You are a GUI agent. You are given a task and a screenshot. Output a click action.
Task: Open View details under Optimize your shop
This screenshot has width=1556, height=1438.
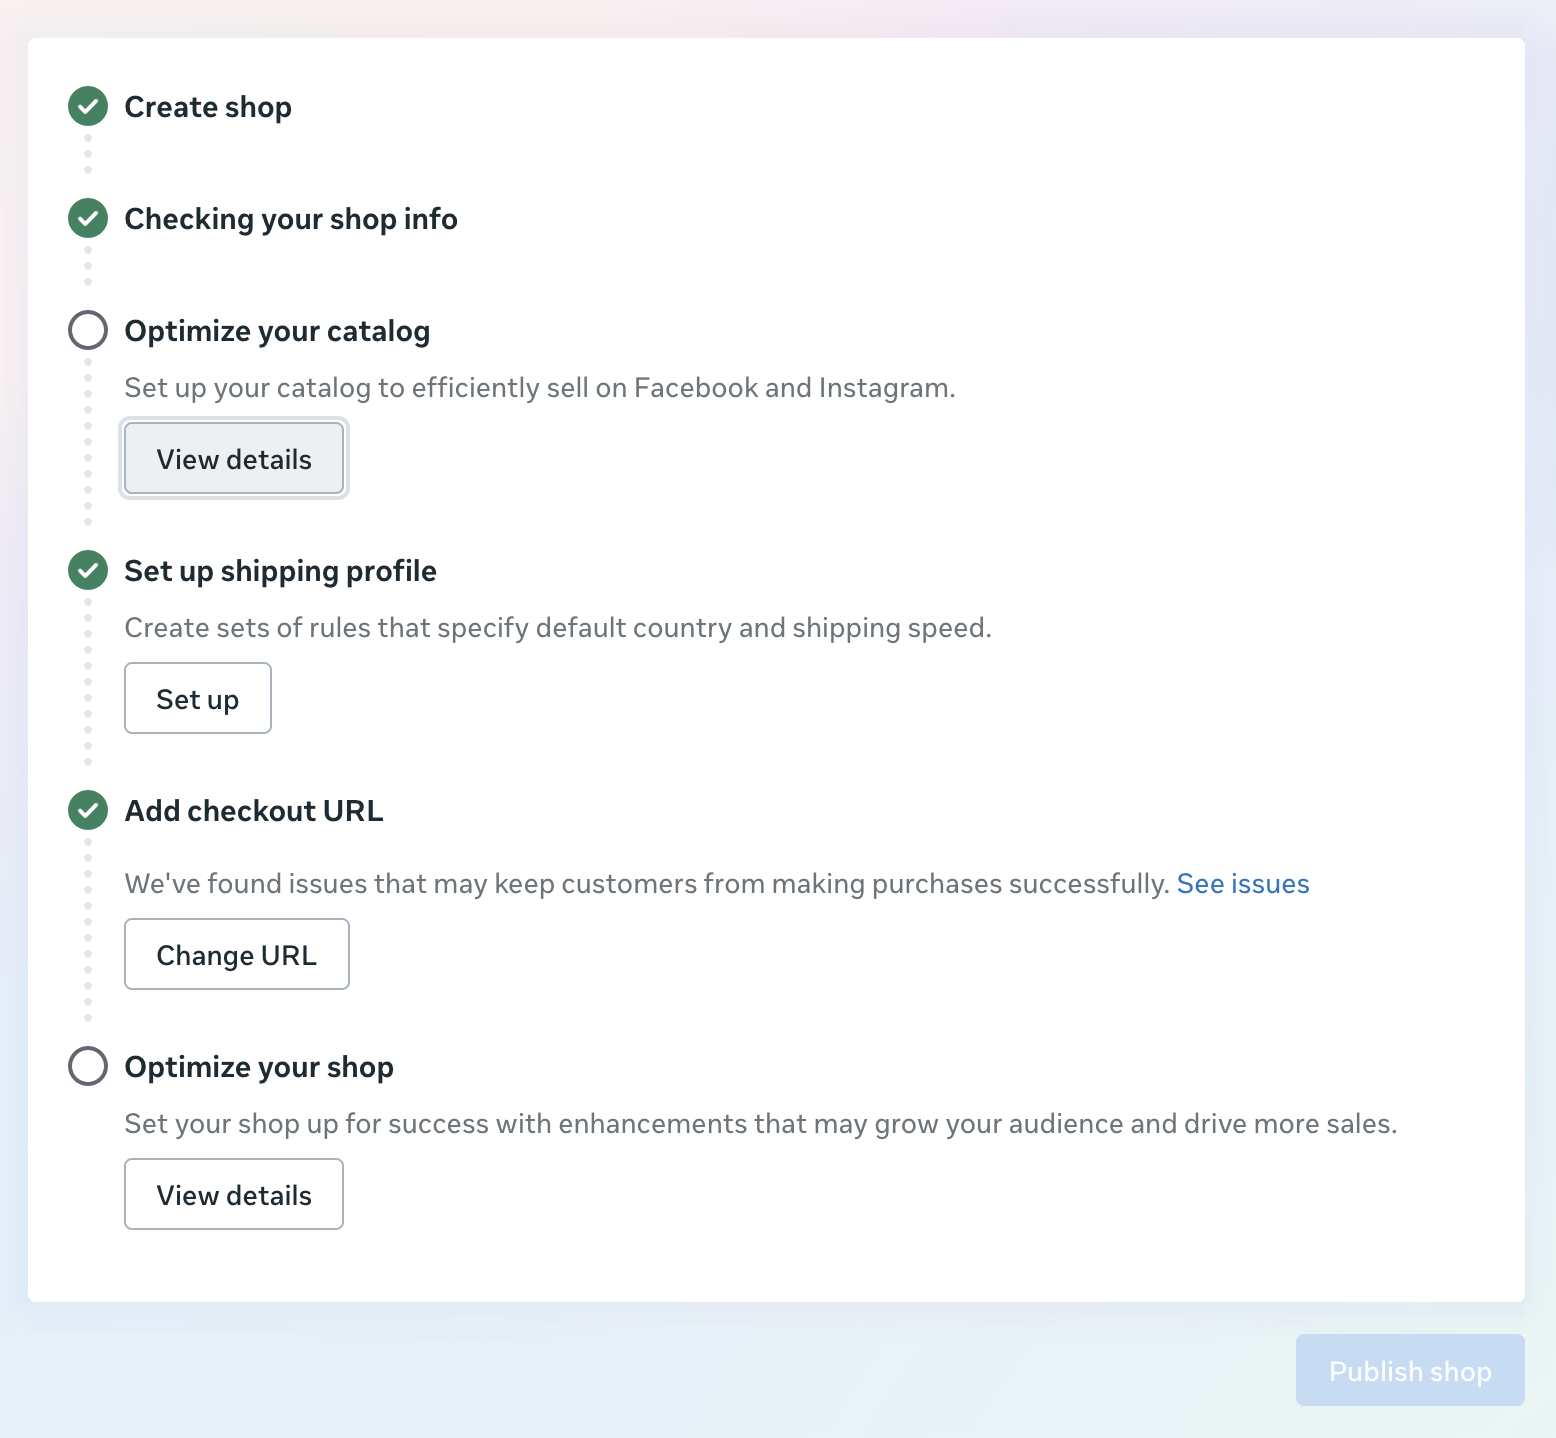tap(234, 1195)
